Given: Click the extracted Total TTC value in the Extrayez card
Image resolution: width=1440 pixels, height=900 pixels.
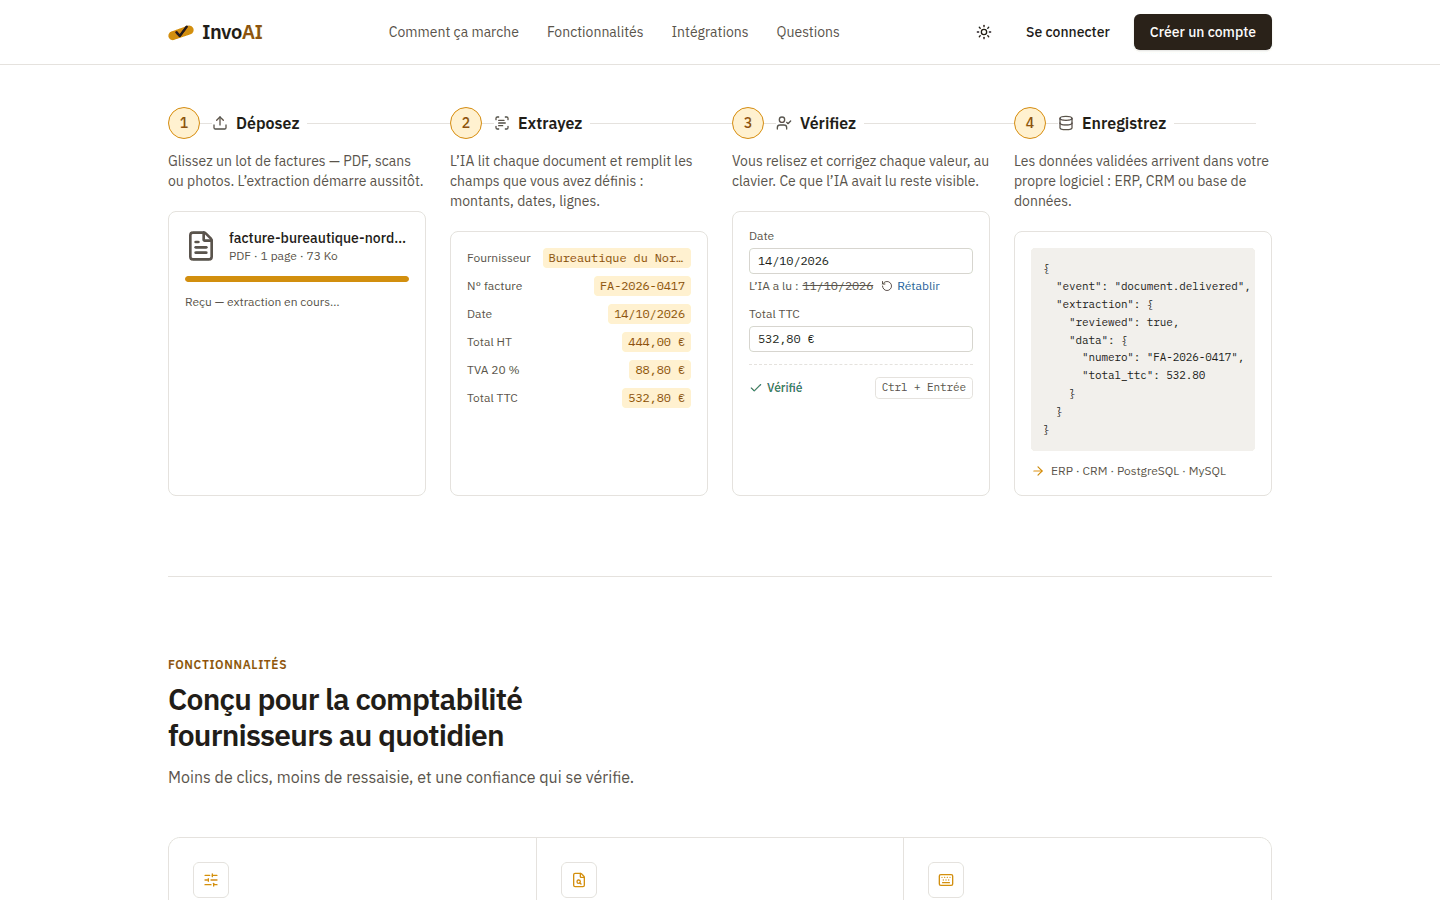Looking at the screenshot, I should 656,398.
